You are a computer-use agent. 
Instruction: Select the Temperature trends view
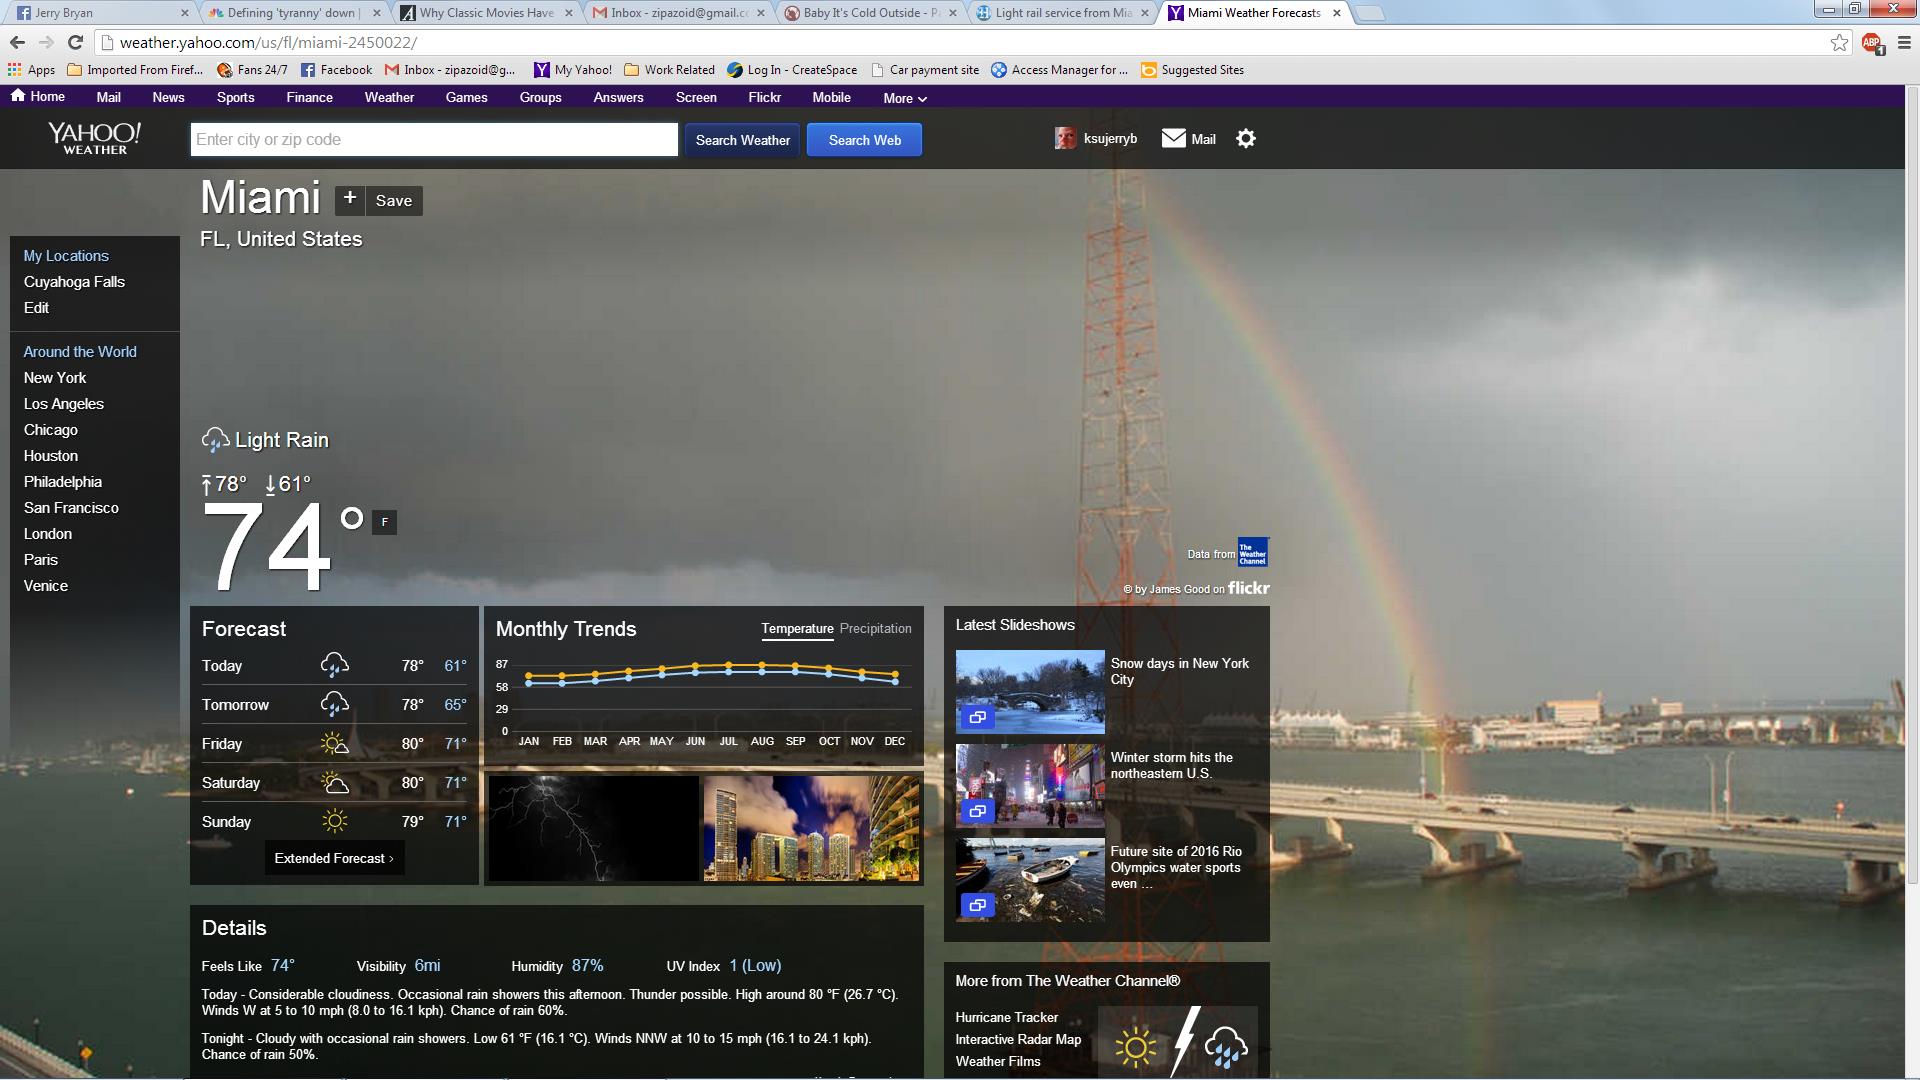797,628
